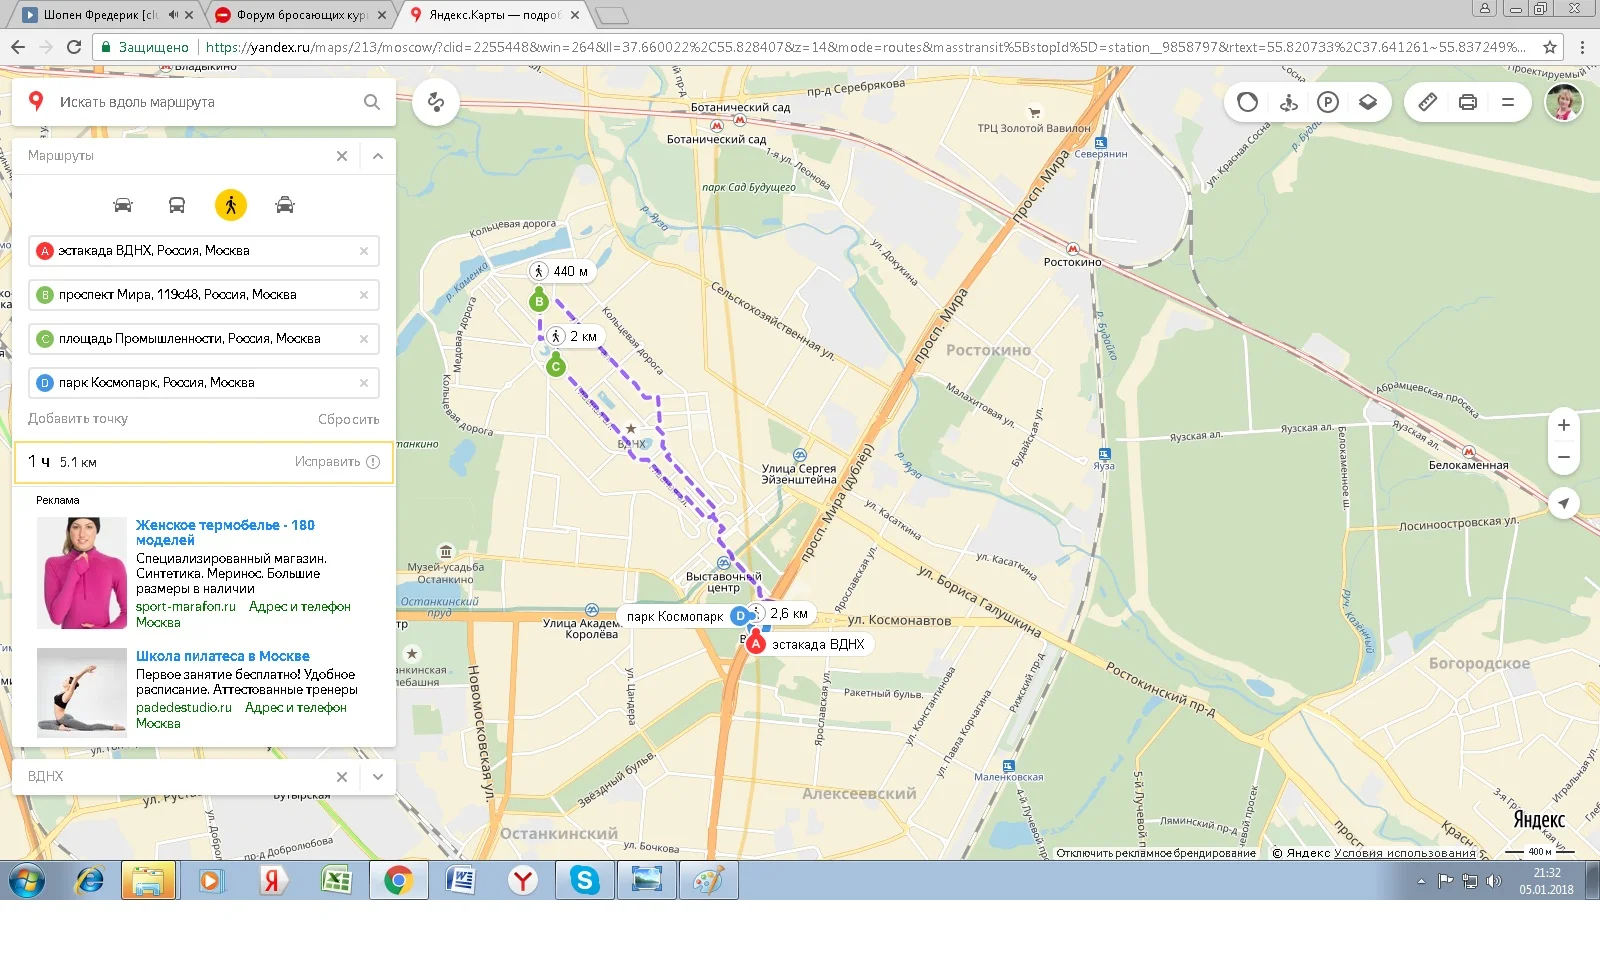This screenshot has width=1600, height=960.
Task: Click the browser back arrow
Action: pyautogui.click(x=18, y=47)
